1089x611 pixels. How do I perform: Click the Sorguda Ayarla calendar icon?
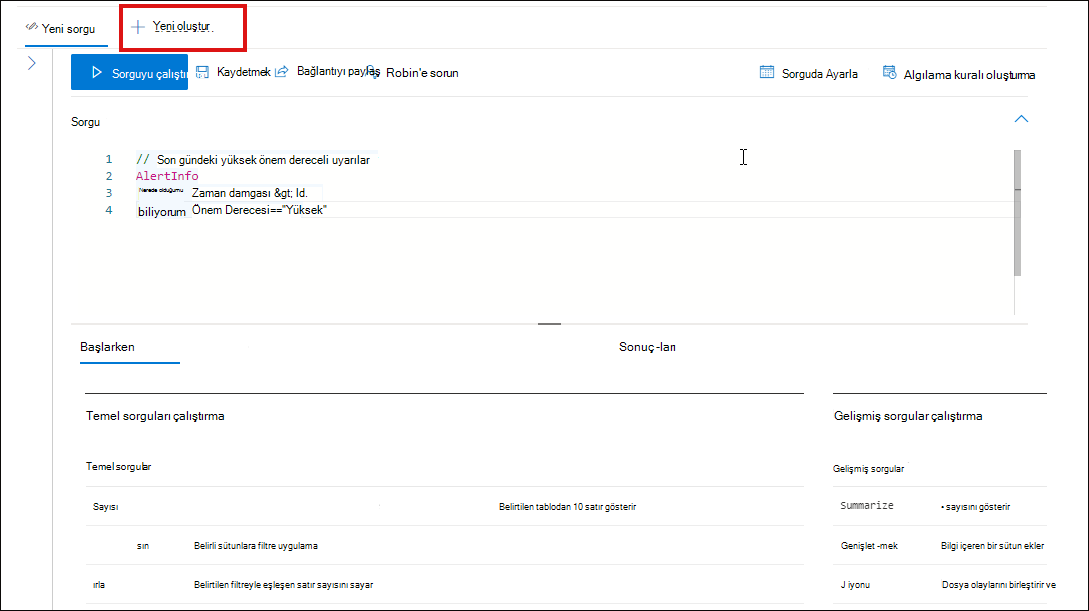coord(767,72)
